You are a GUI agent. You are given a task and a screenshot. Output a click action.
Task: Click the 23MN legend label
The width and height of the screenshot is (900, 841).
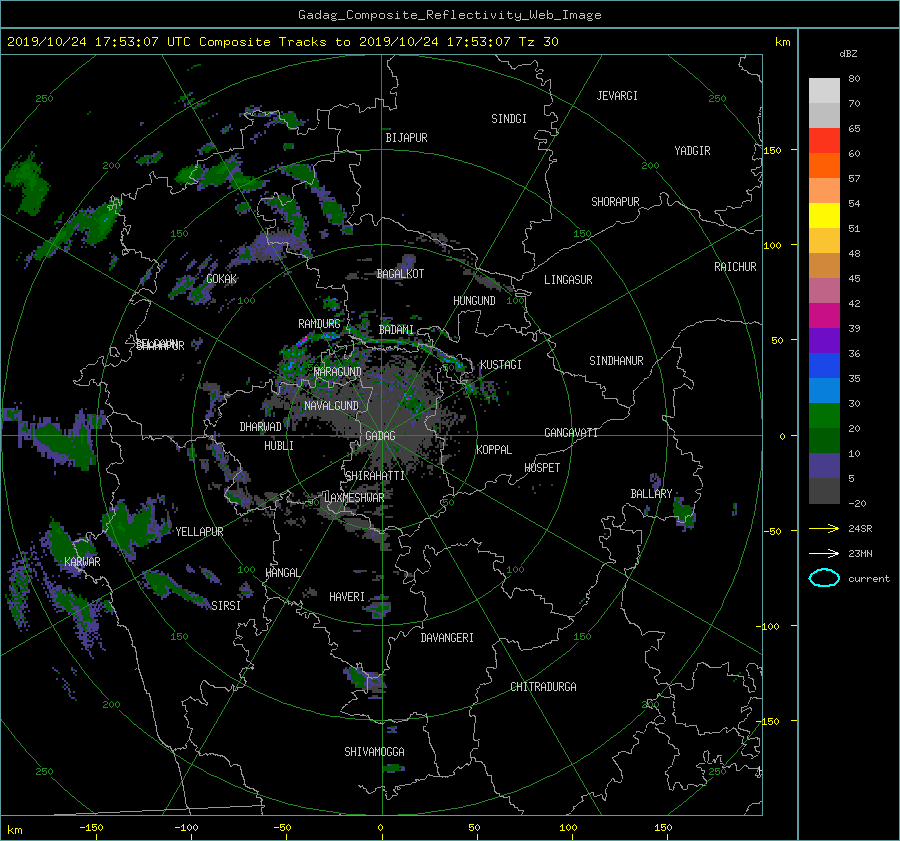point(860,554)
